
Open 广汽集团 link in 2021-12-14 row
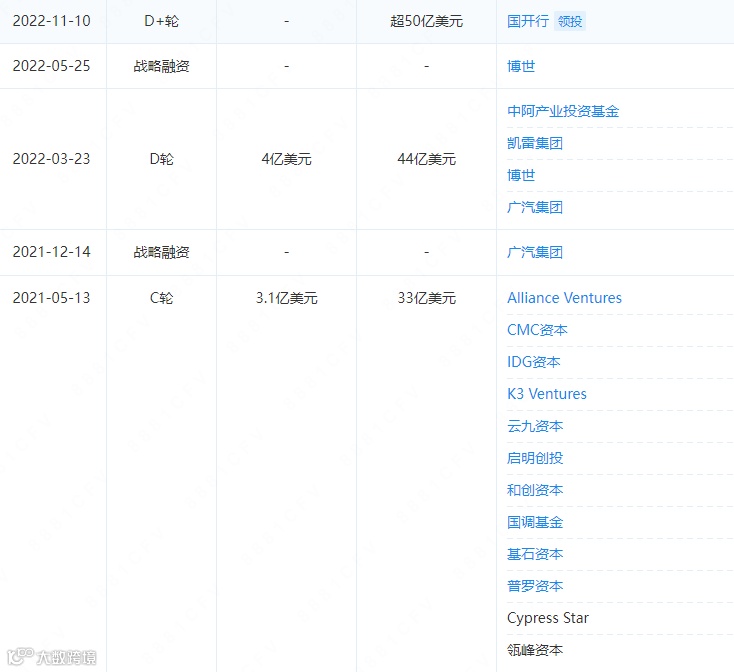click(535, 252)
